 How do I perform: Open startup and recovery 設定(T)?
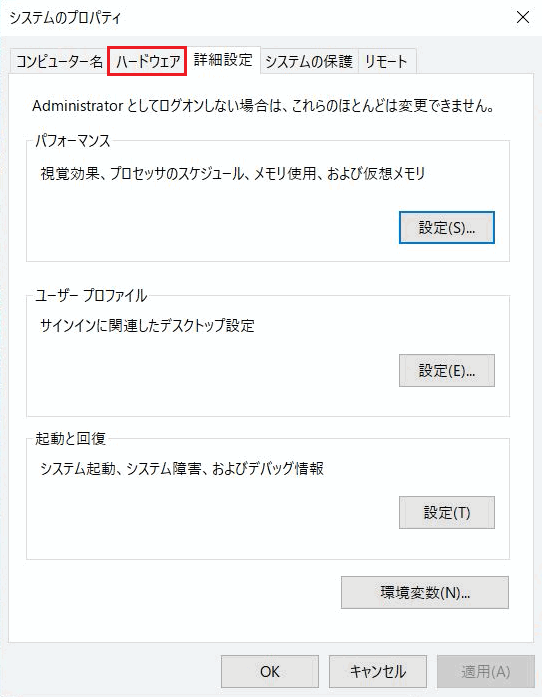coord(446,513)
